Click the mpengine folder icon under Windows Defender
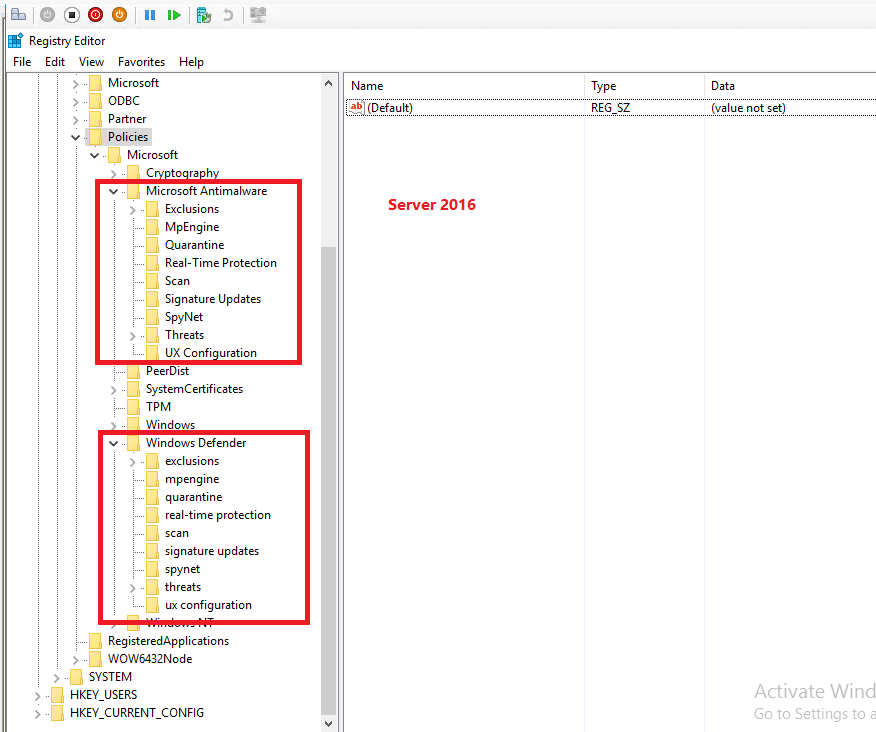The width and height of the screenshot is (876, 732). pos(153,479)
